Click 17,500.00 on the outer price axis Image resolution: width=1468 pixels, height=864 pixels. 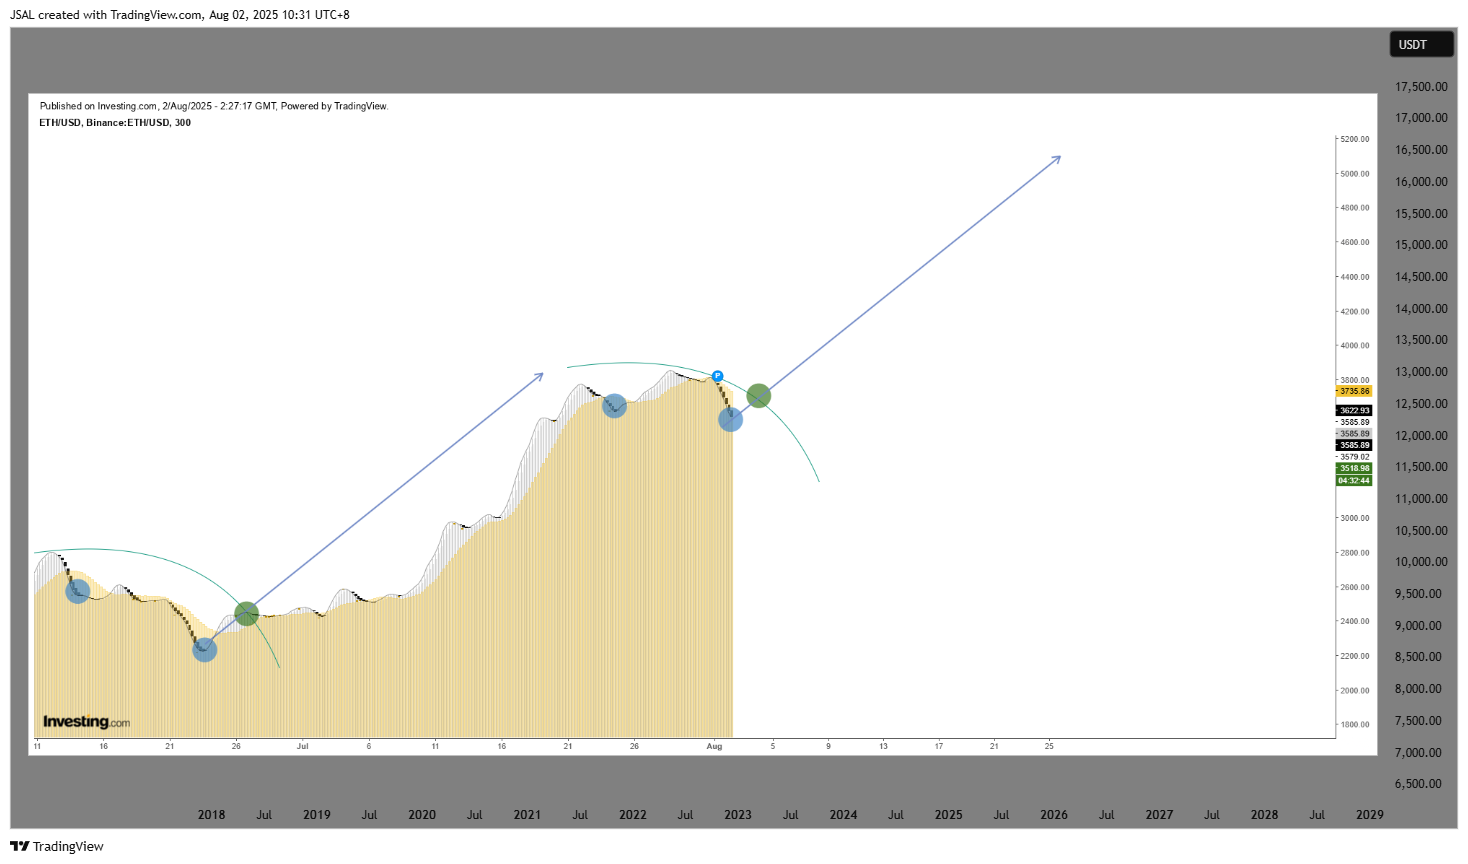1421,87
